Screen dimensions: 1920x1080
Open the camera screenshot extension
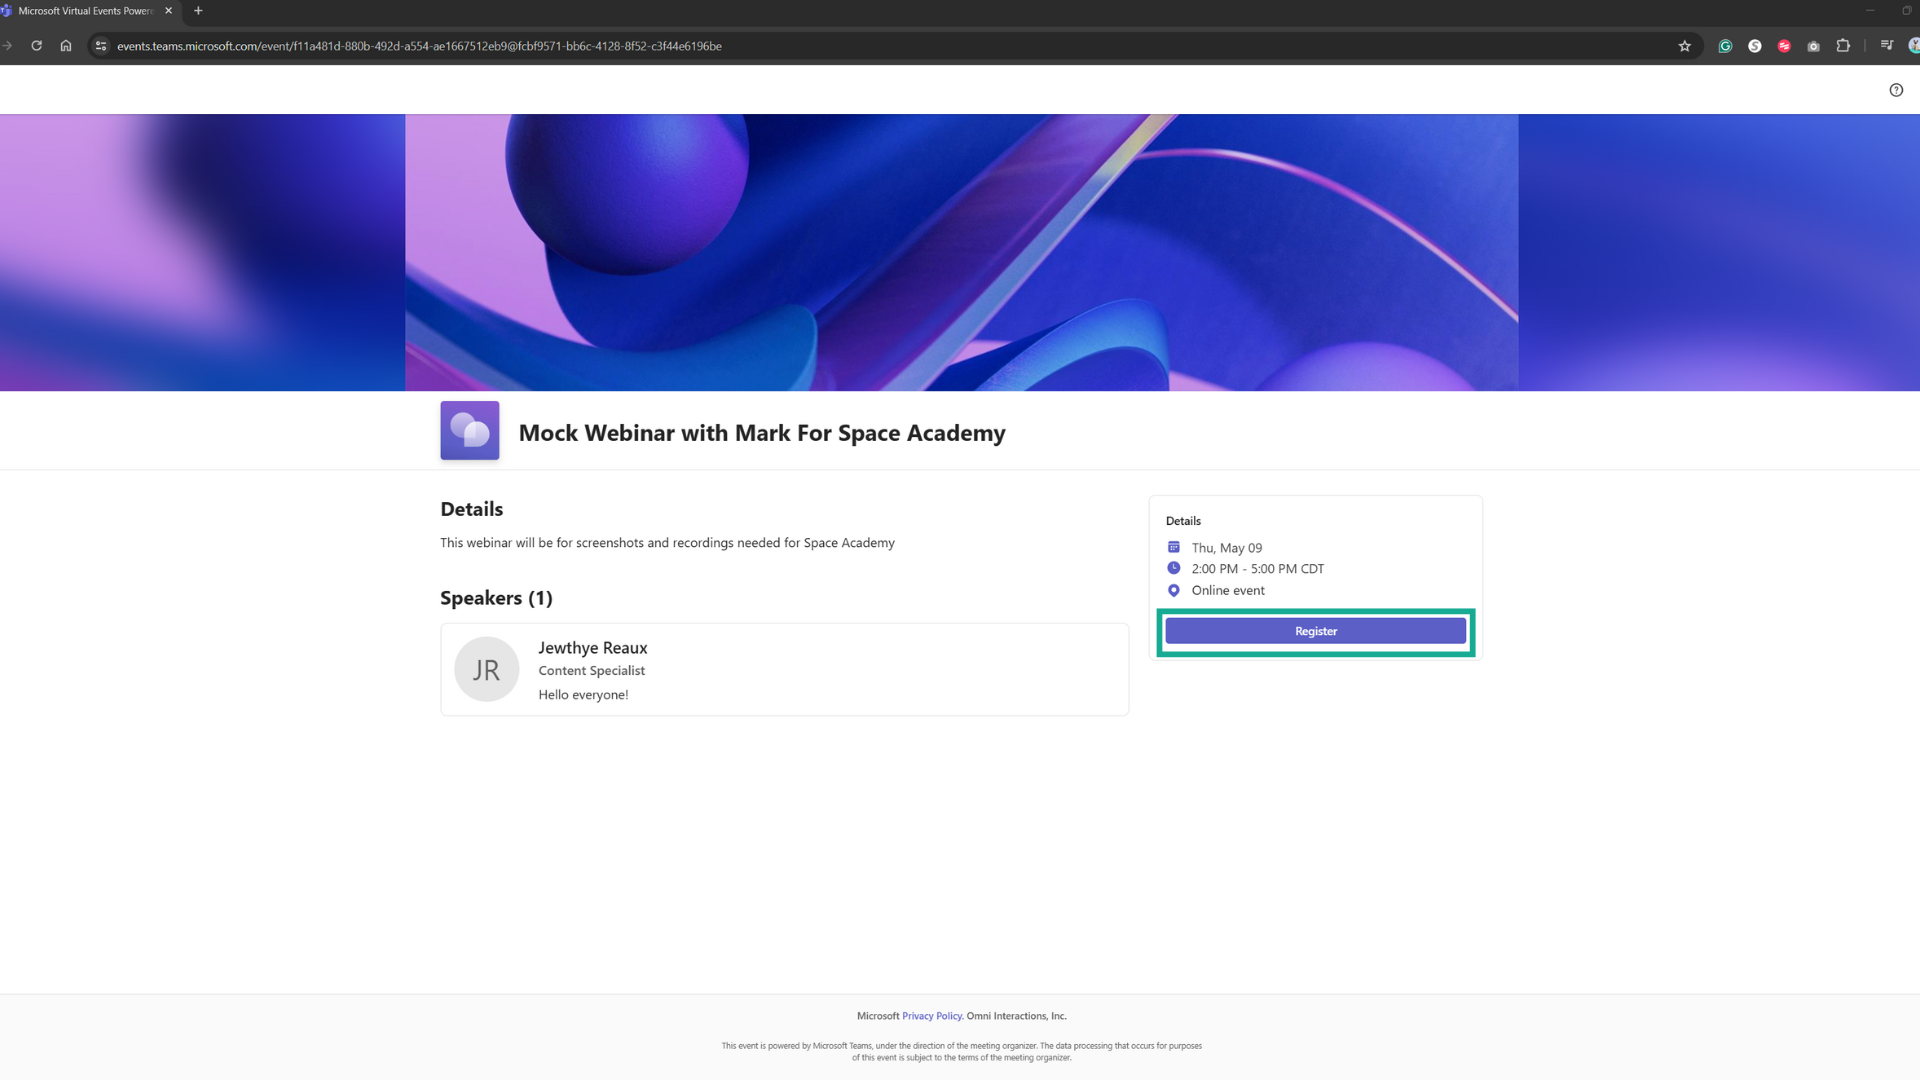pyautogui.click(x=1813, y=46)
